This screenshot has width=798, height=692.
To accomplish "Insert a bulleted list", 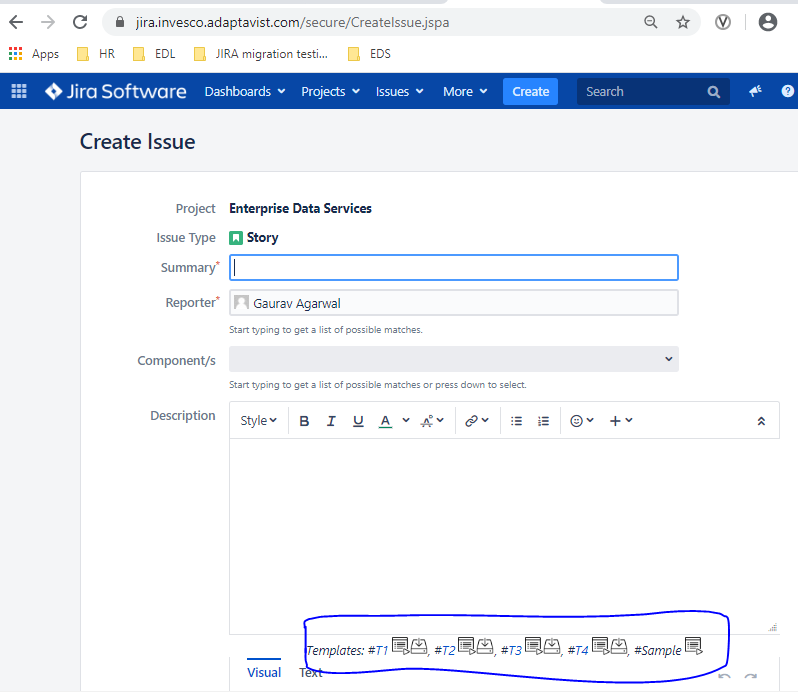I will coord(517,421).
